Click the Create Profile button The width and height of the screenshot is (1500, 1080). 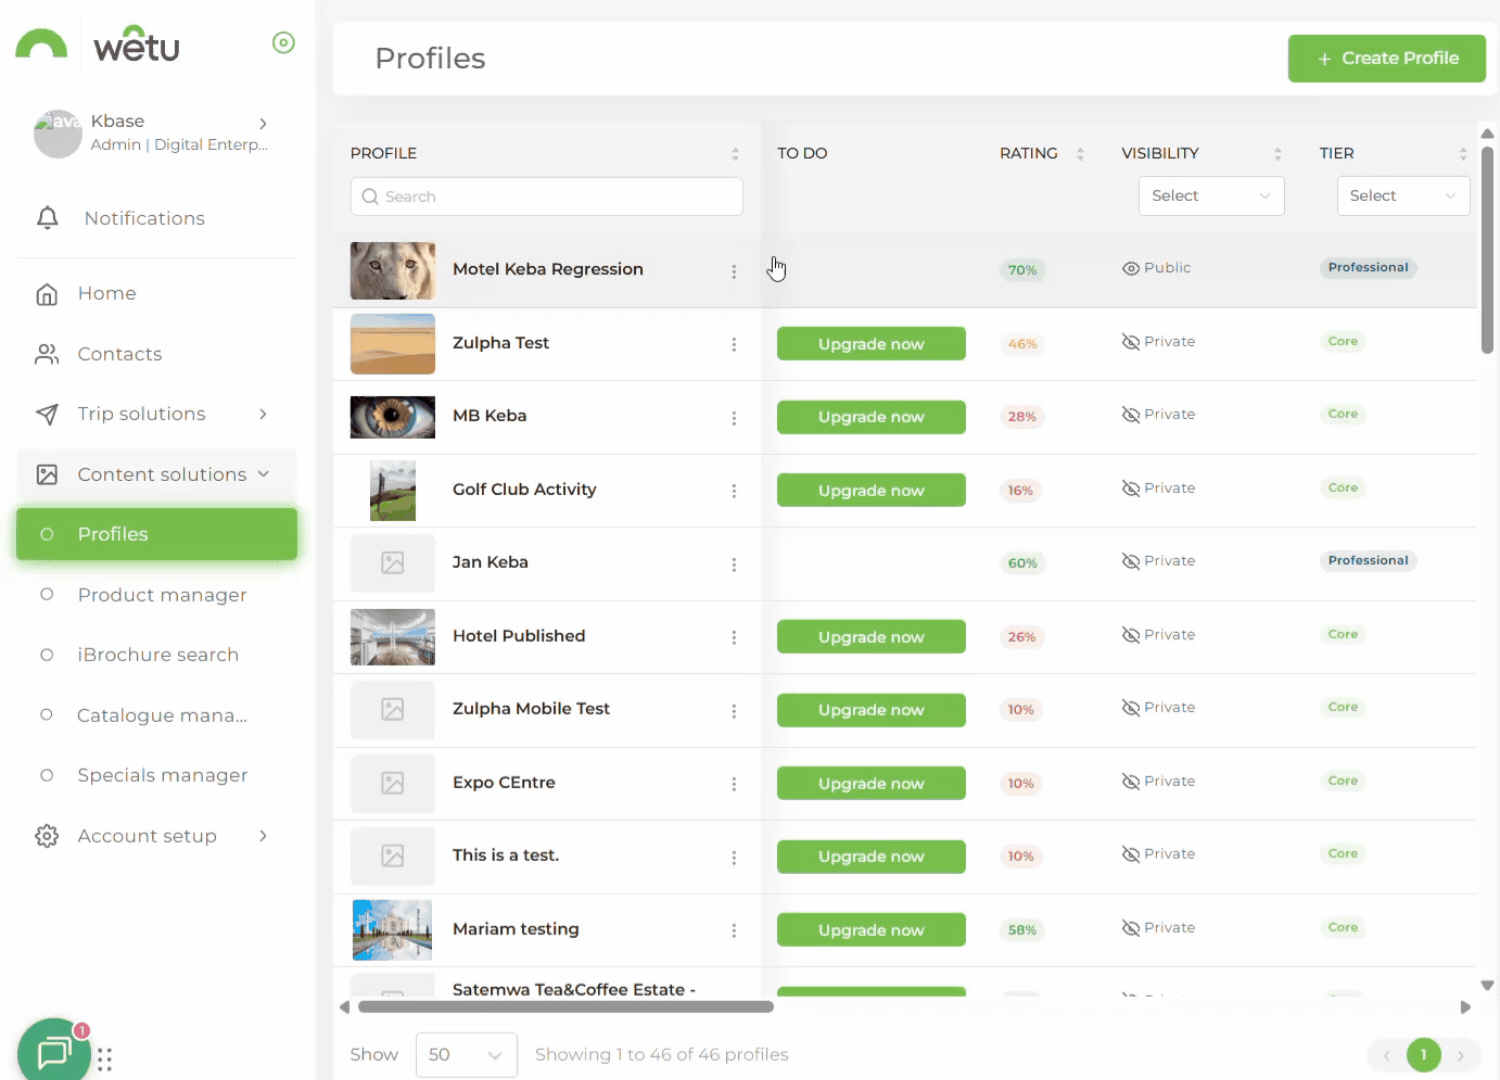(1387, 59)
